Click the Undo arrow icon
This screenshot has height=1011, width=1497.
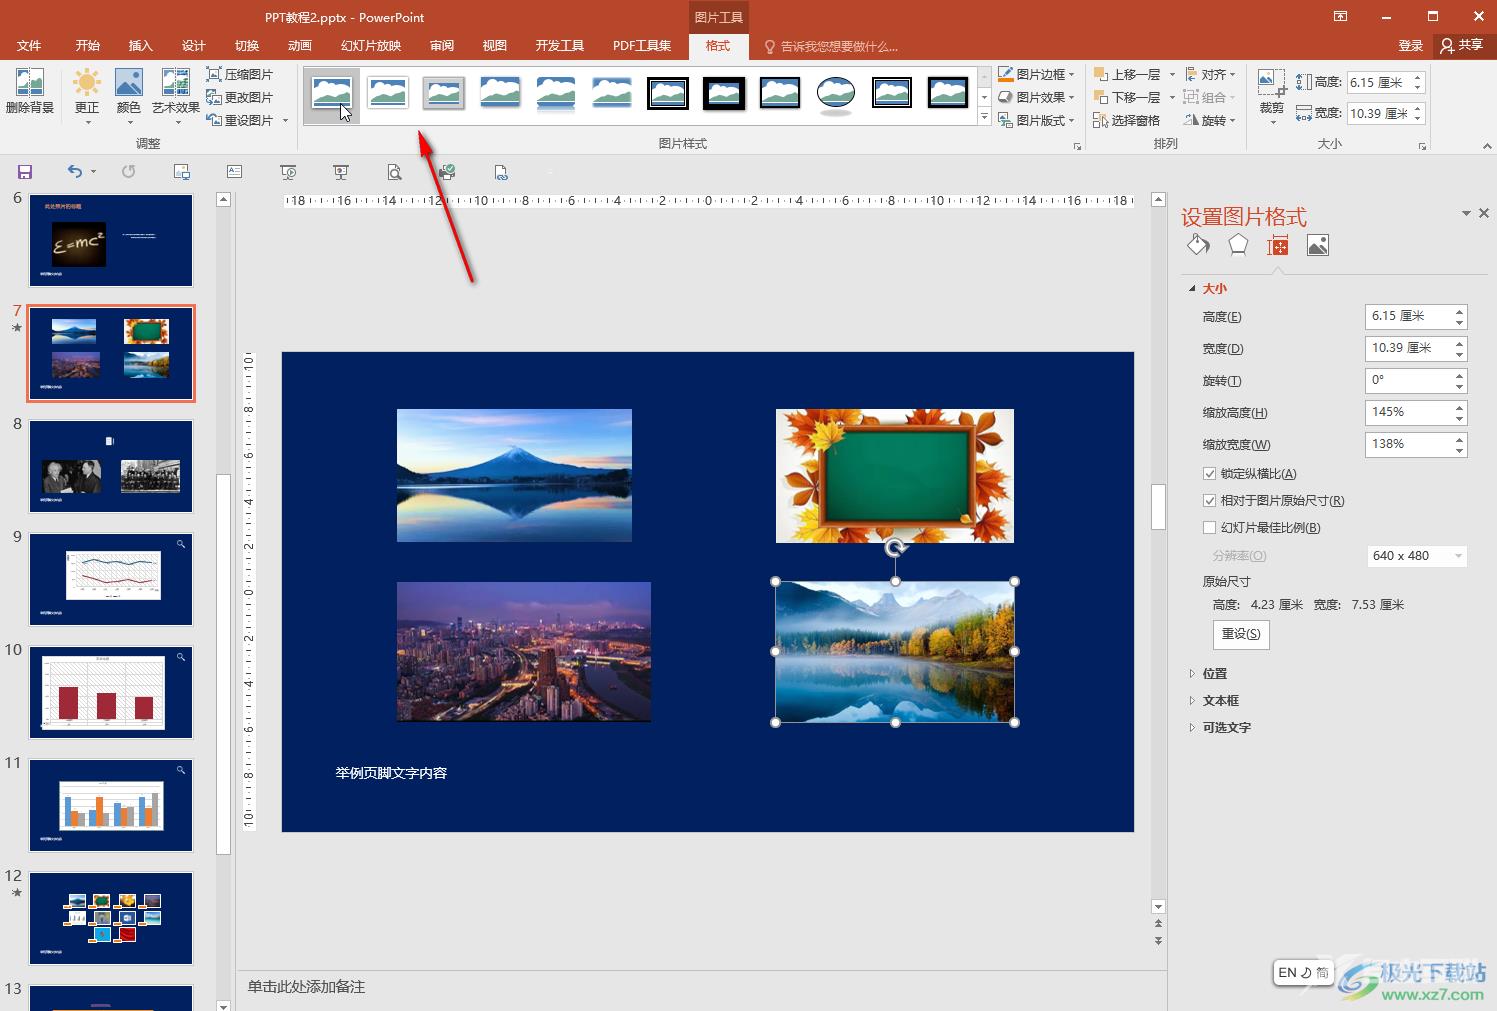click(75, 172)
